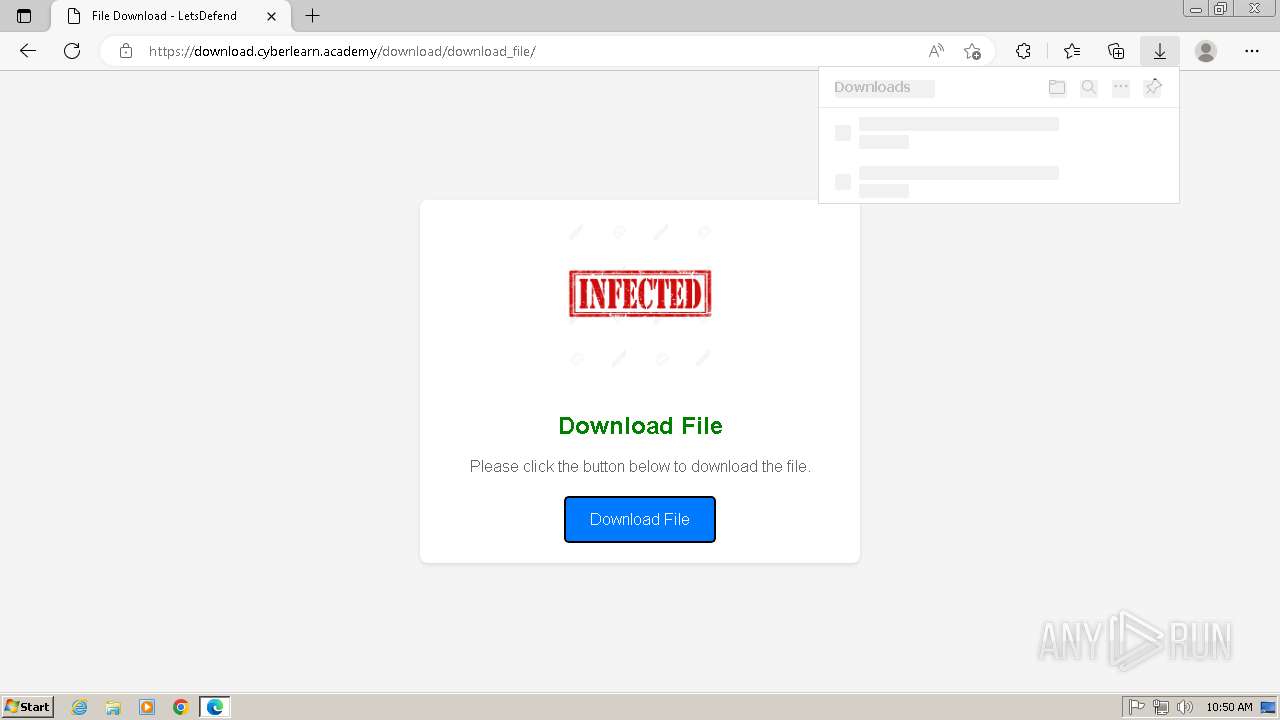Open the media player taskbar icon
This screenshot has width=1280, height=720.
coord(147,707)
